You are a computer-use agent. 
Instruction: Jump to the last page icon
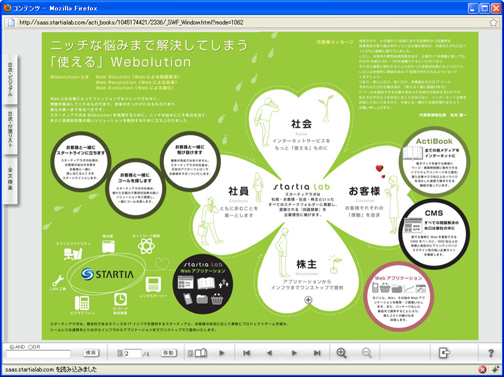click(317, 353)
